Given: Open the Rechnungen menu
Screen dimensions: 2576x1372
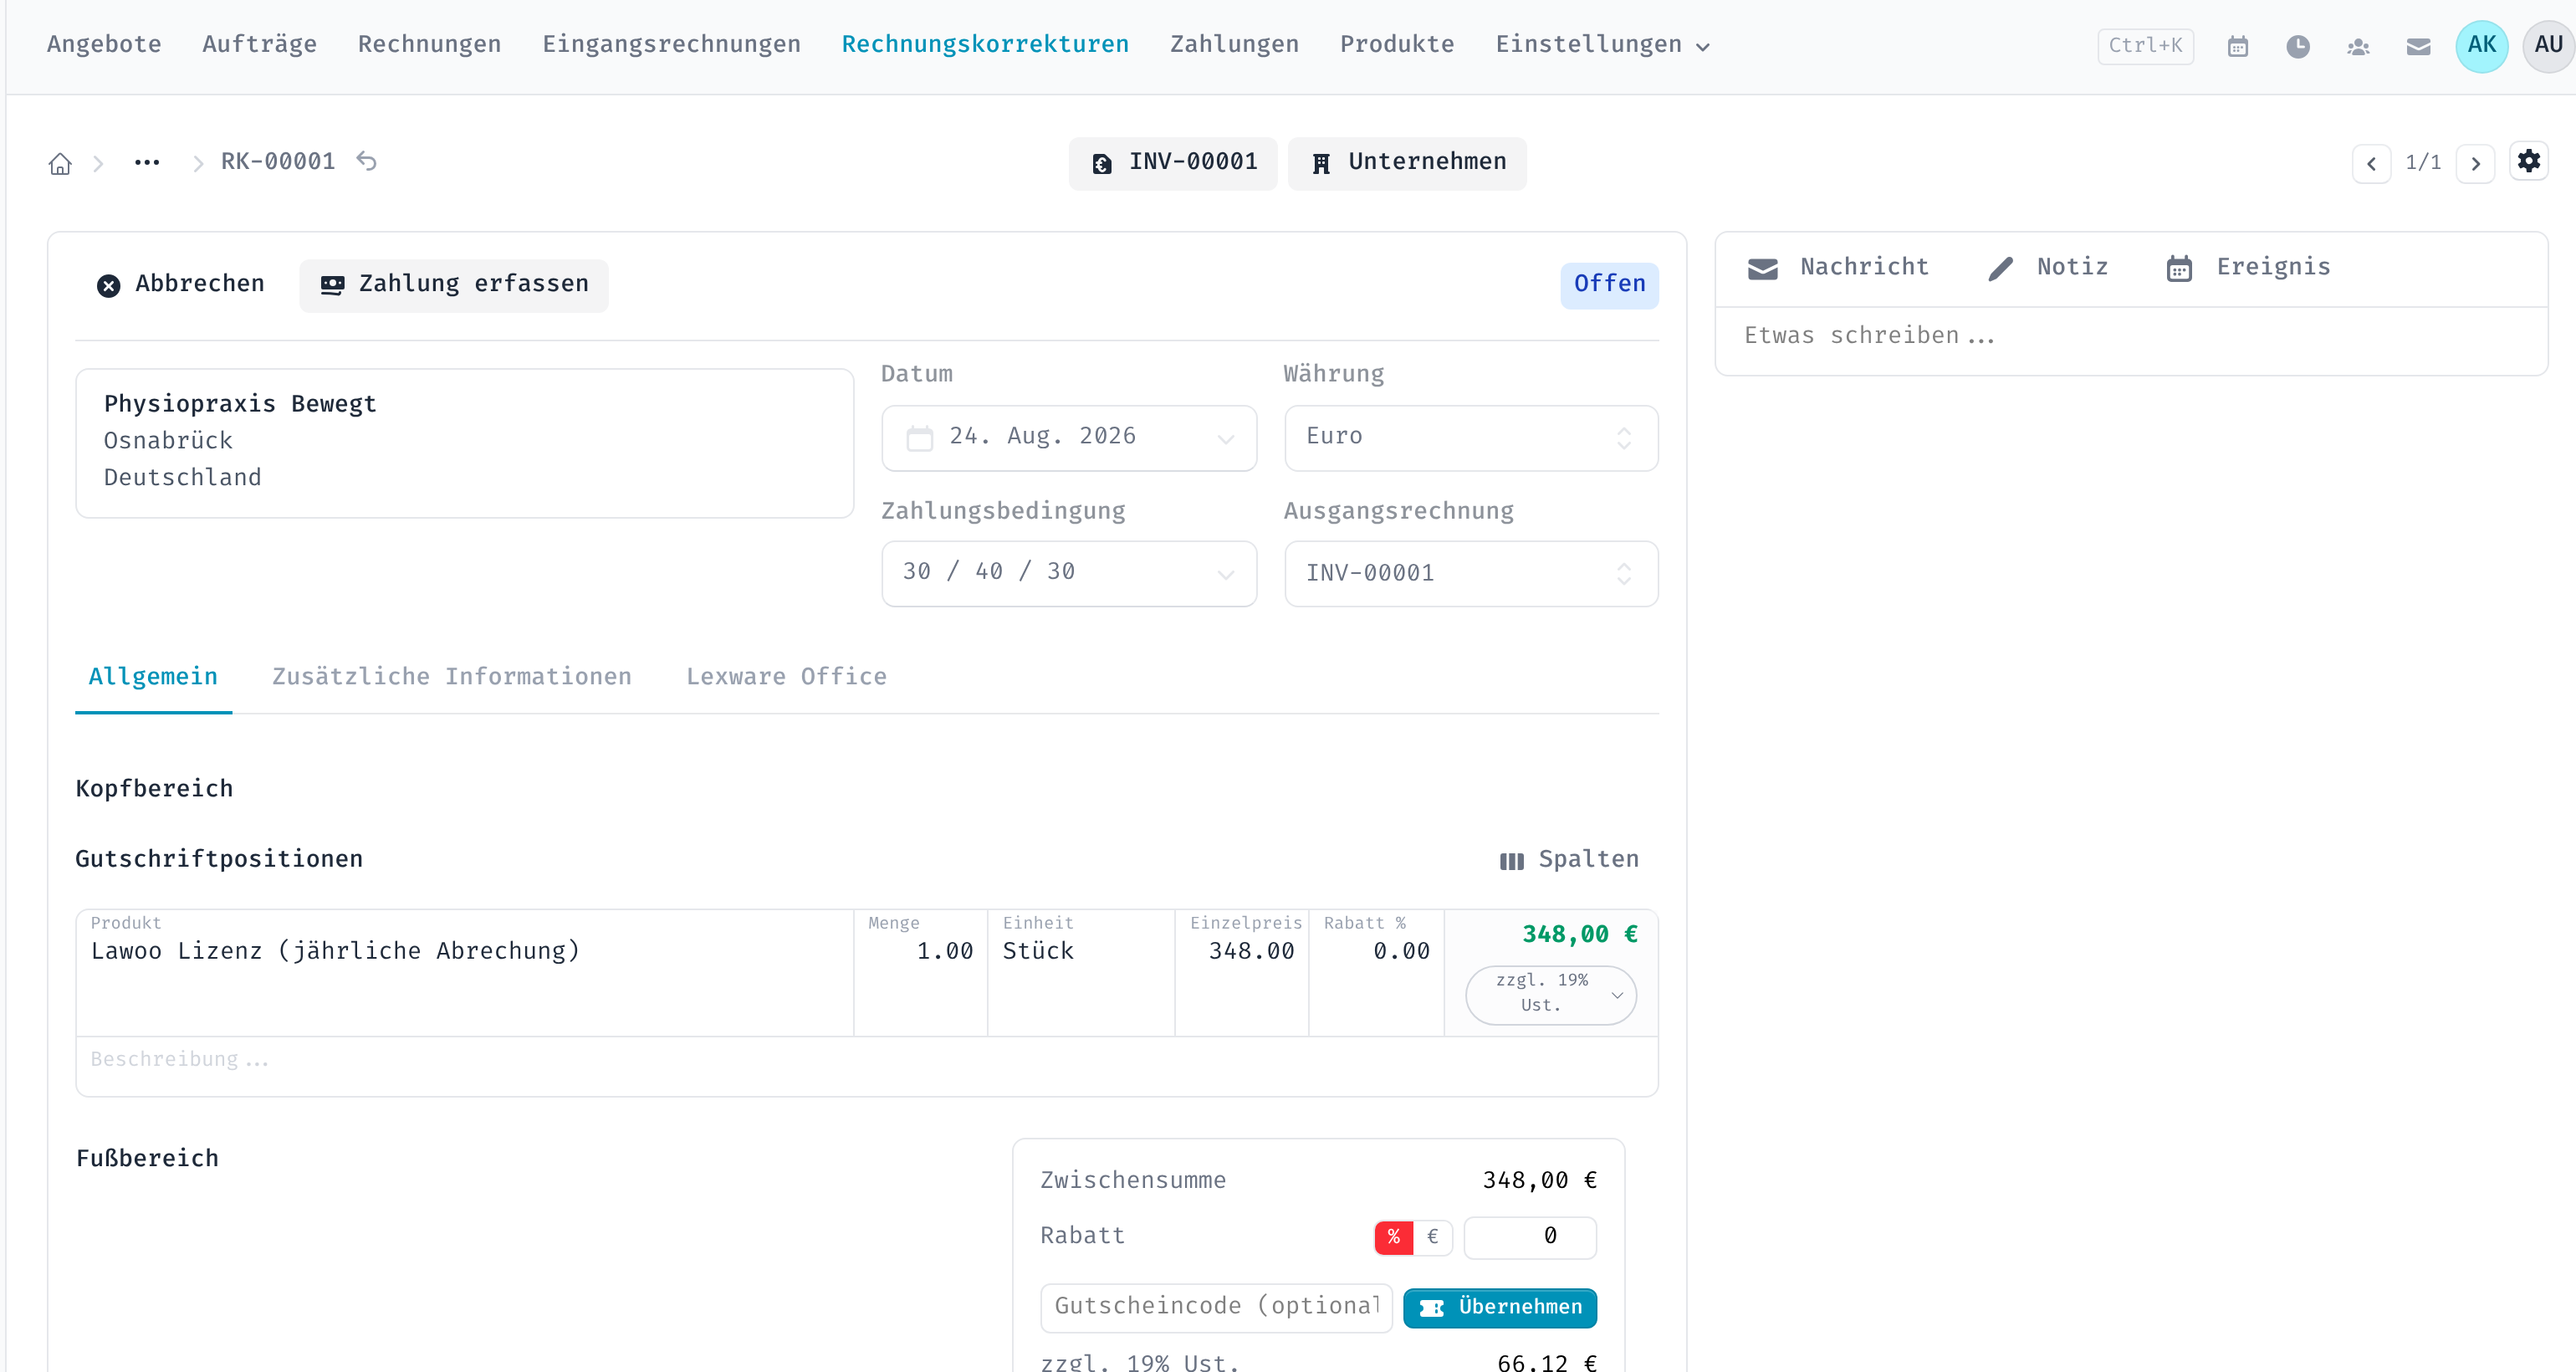Looking at the screenshot, I should click(x=429, y=45).
